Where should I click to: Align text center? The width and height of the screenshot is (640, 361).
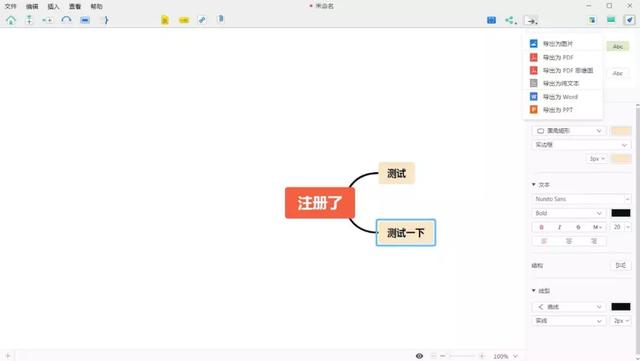pyautogui.click(x=569, y=241)
